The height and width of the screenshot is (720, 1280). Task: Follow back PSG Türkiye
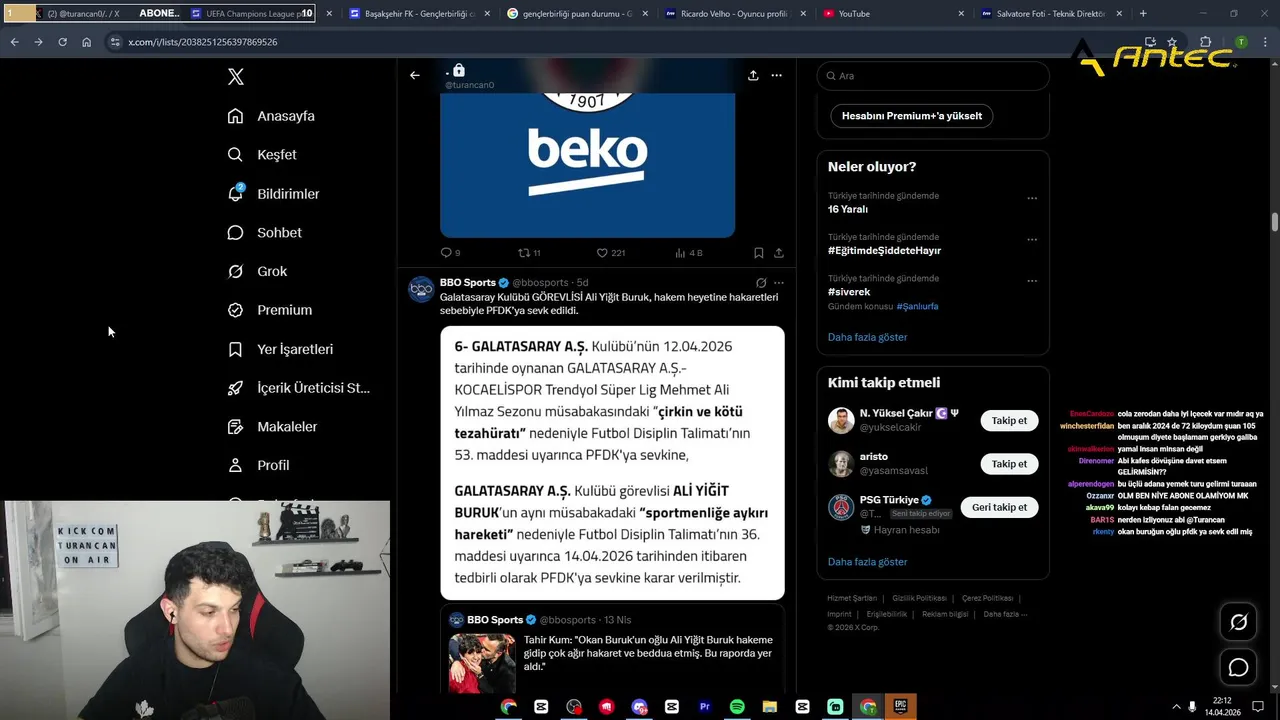[1000, 507]
